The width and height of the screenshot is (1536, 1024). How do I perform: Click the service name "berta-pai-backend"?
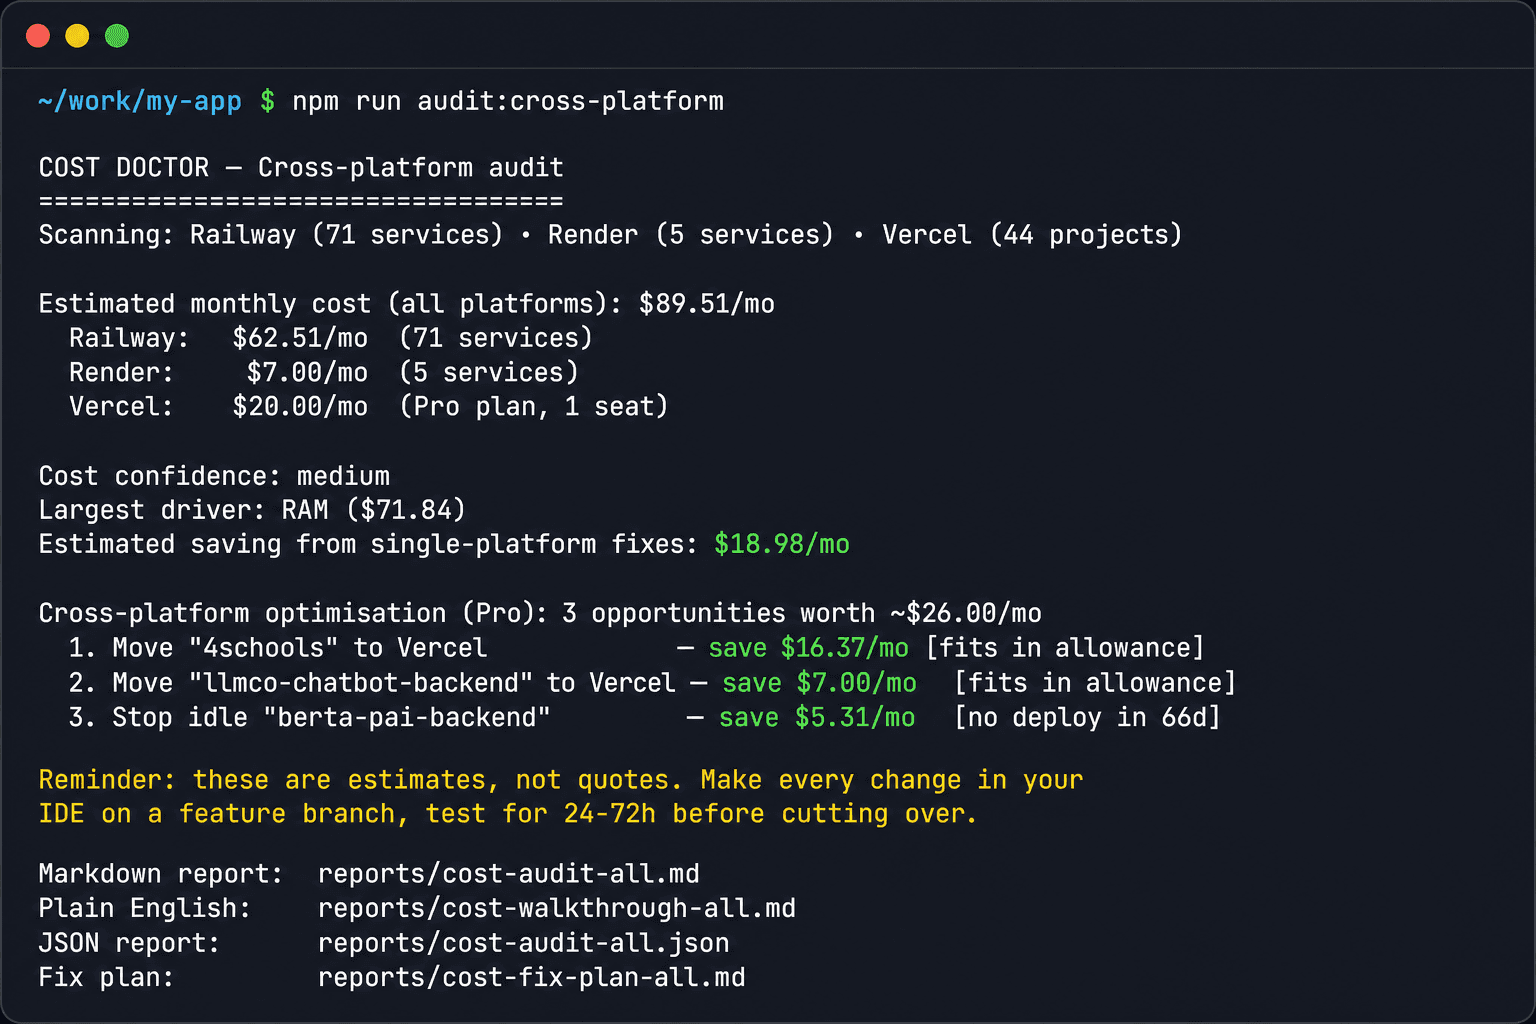407,718
